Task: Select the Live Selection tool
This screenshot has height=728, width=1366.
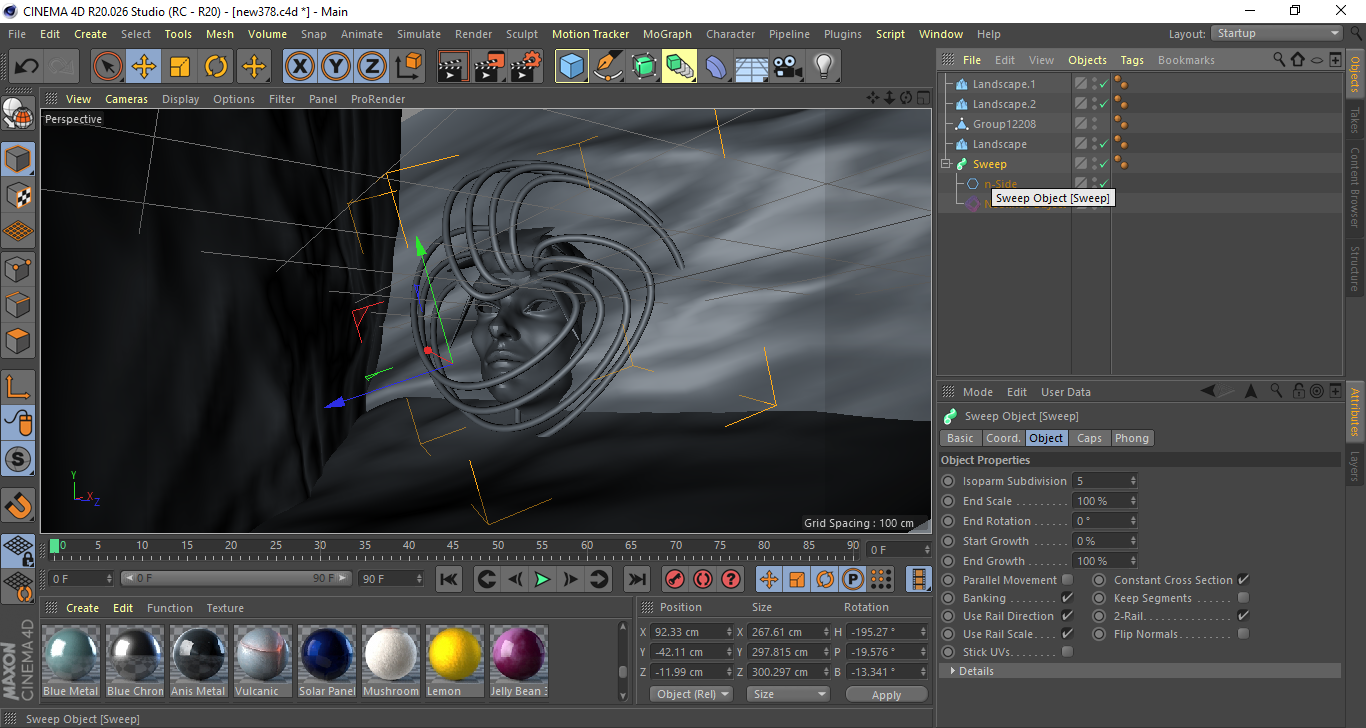Action: pyautogui.click(x=108, y=67)
